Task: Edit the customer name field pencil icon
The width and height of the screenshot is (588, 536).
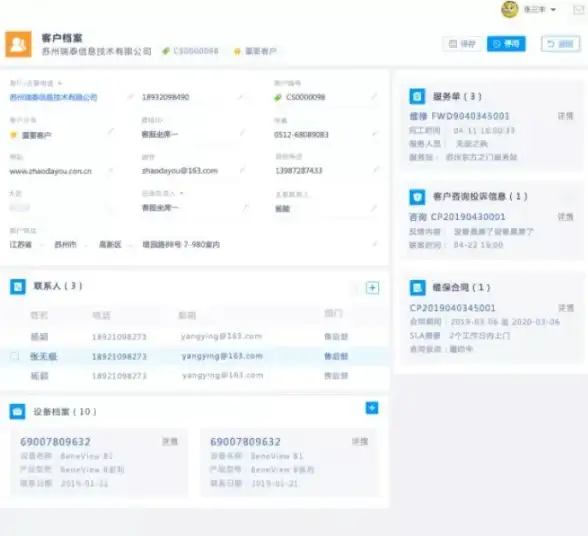Action: click(x=130, y=97)
